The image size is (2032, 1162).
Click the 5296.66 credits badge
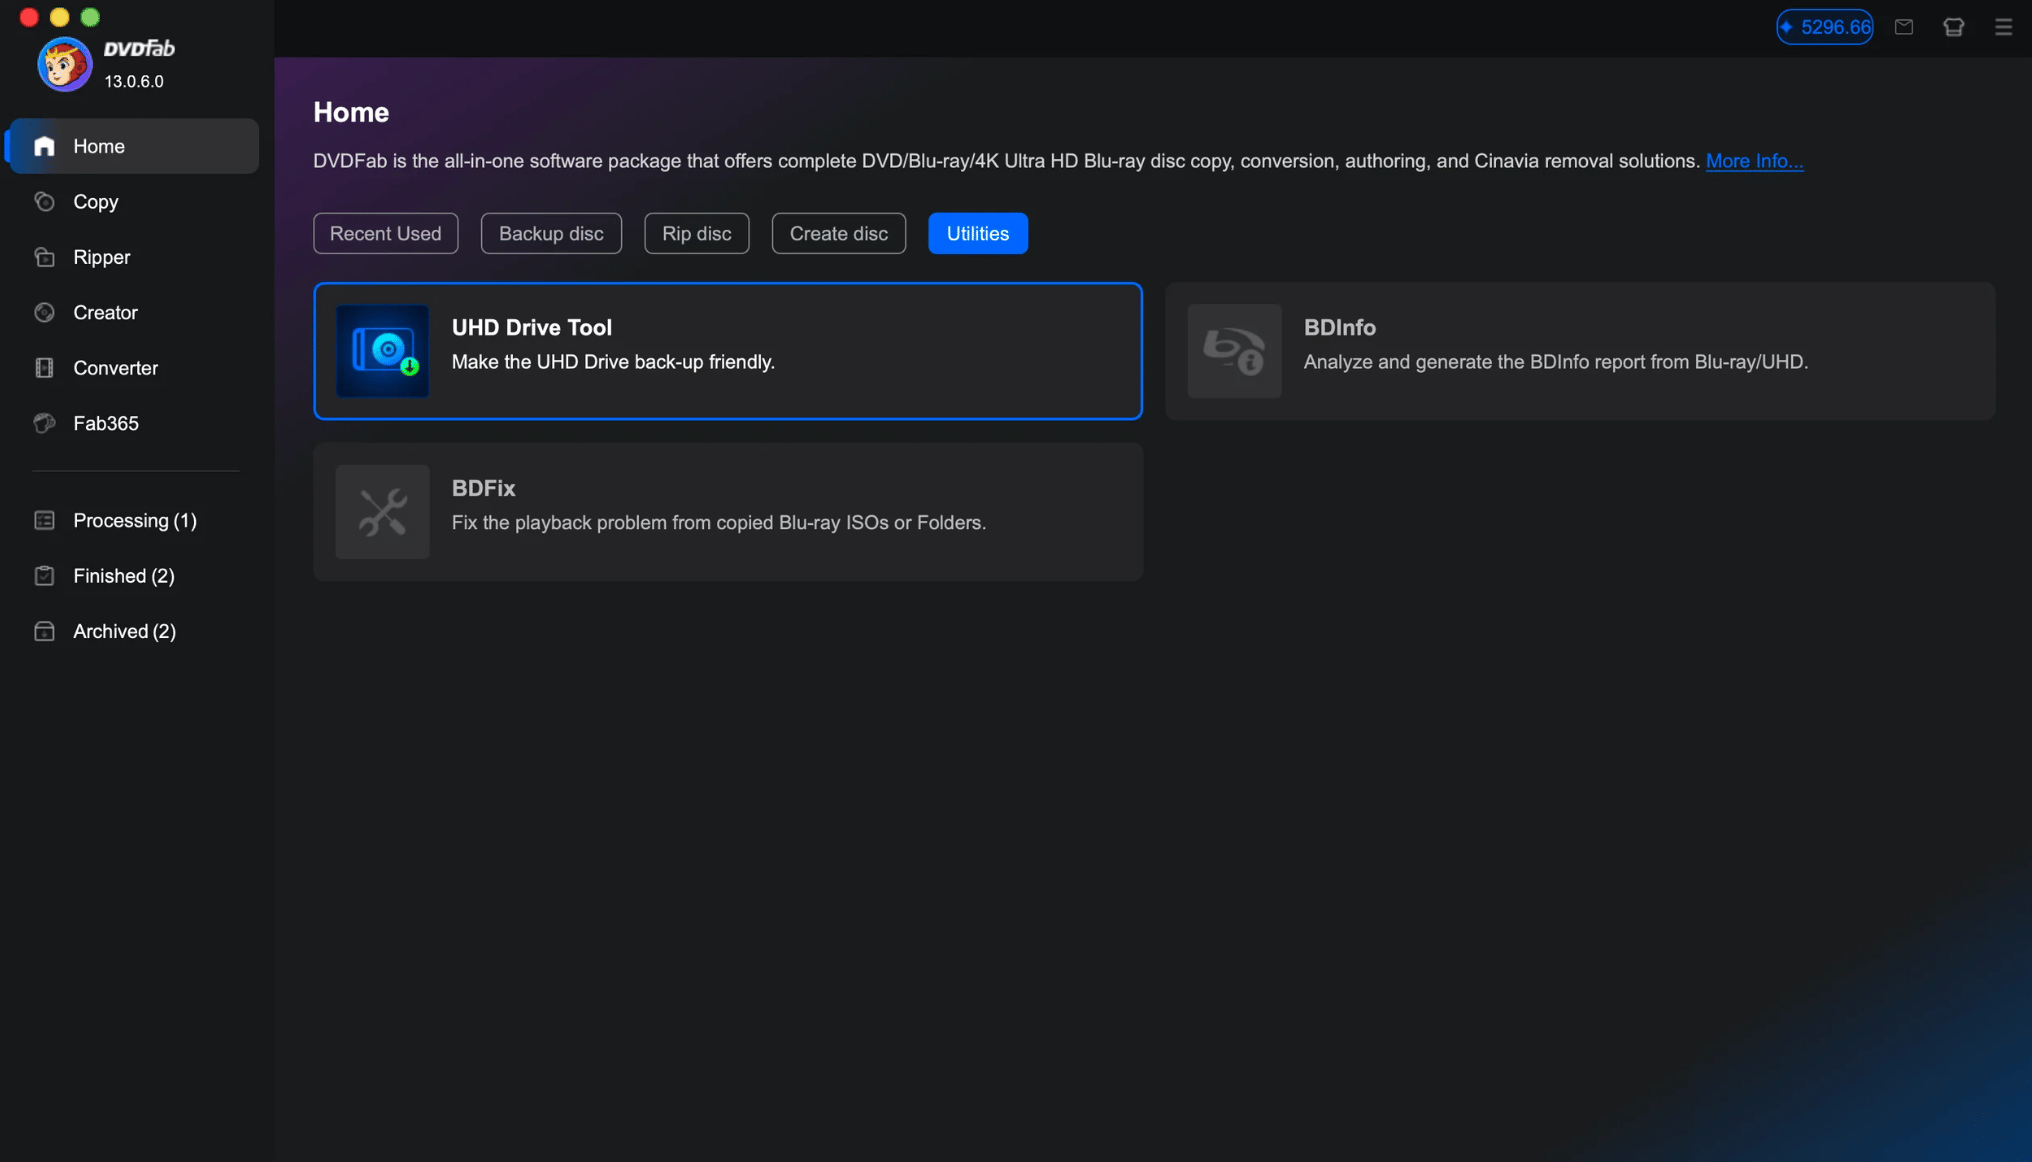pos(1824,27)
